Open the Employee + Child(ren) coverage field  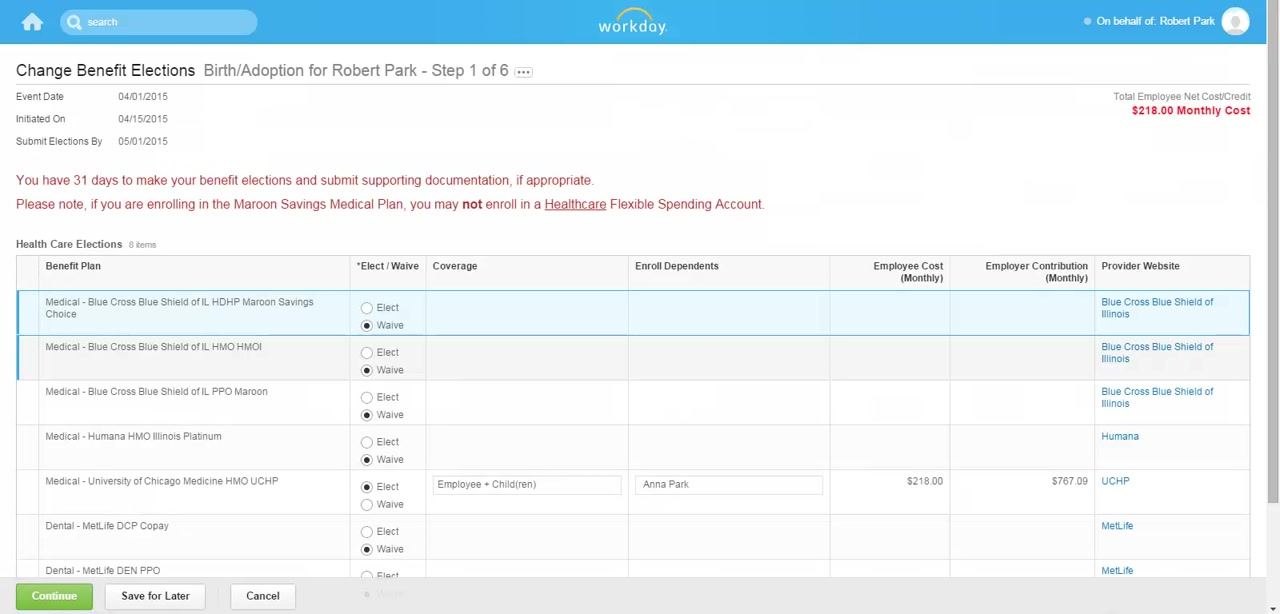(x=527, y=485)
